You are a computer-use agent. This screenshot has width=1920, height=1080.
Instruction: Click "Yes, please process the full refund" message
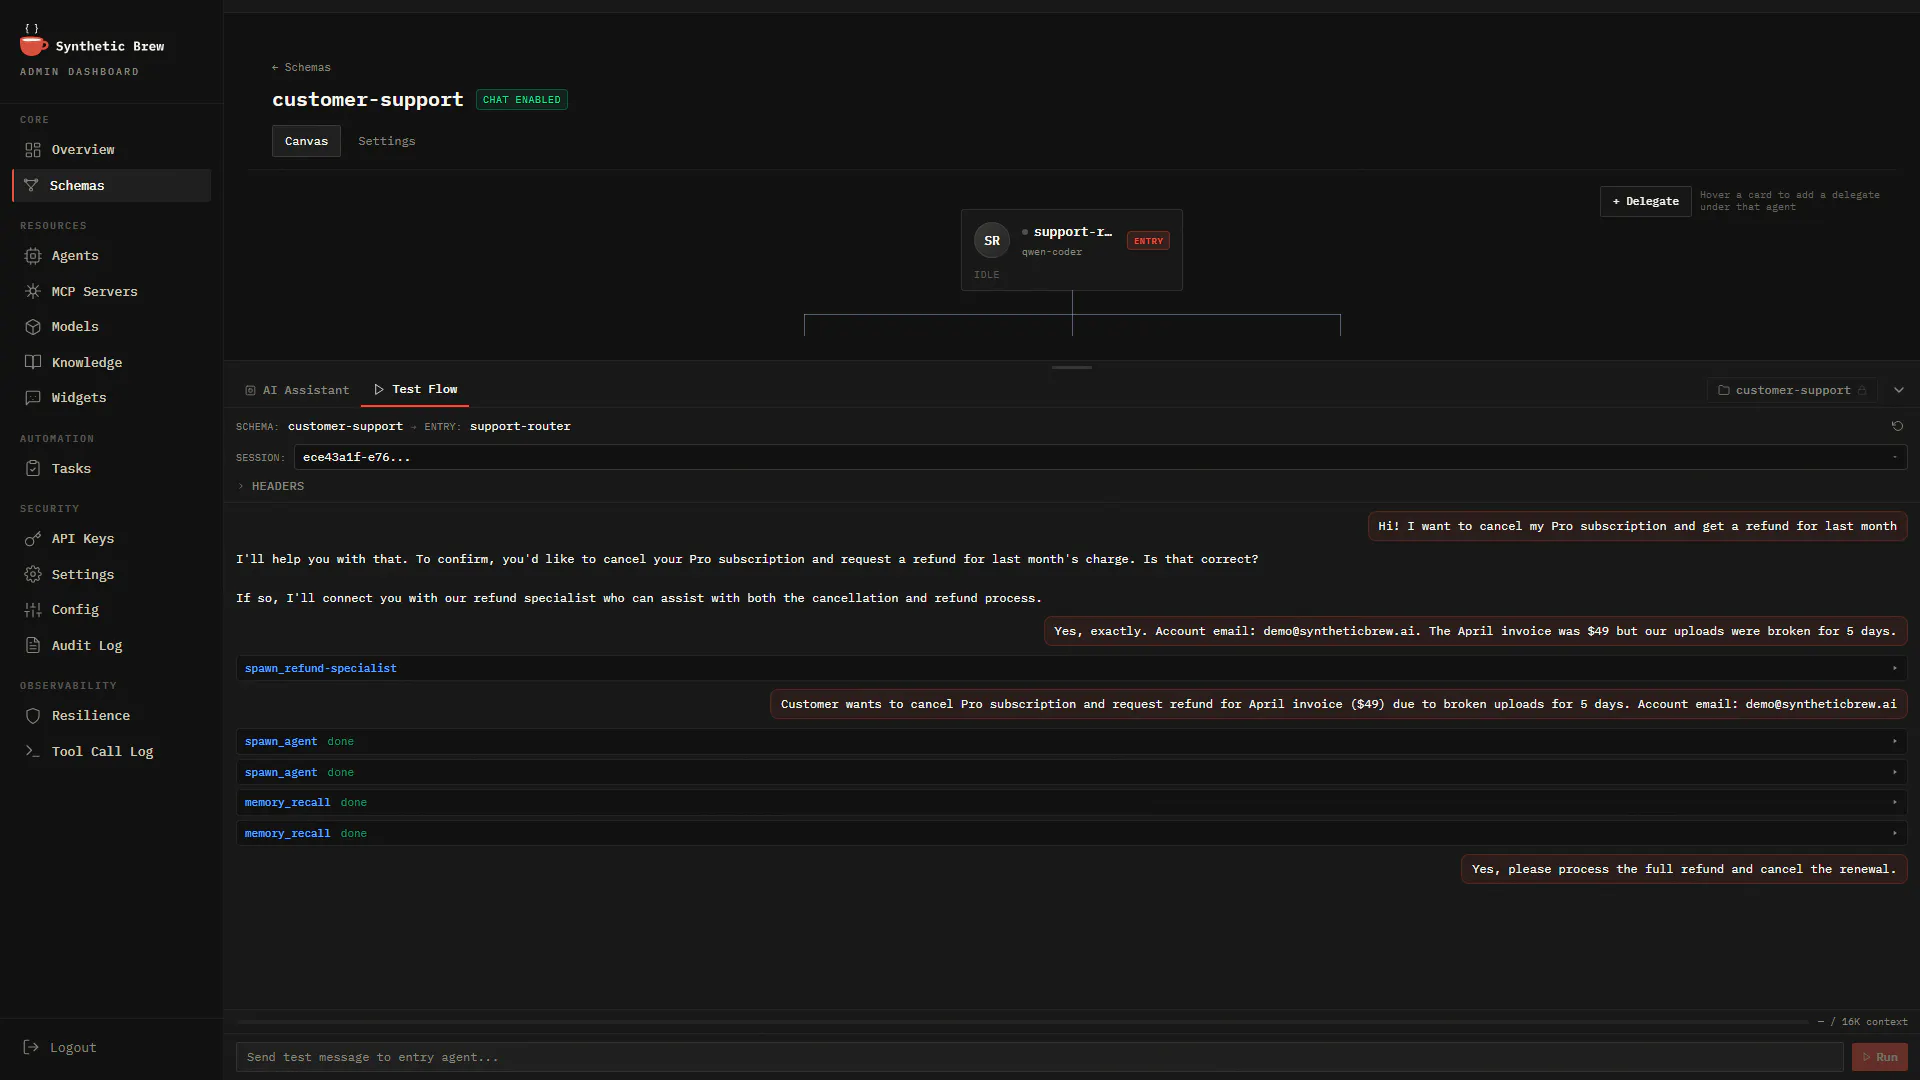point(1683,870)
